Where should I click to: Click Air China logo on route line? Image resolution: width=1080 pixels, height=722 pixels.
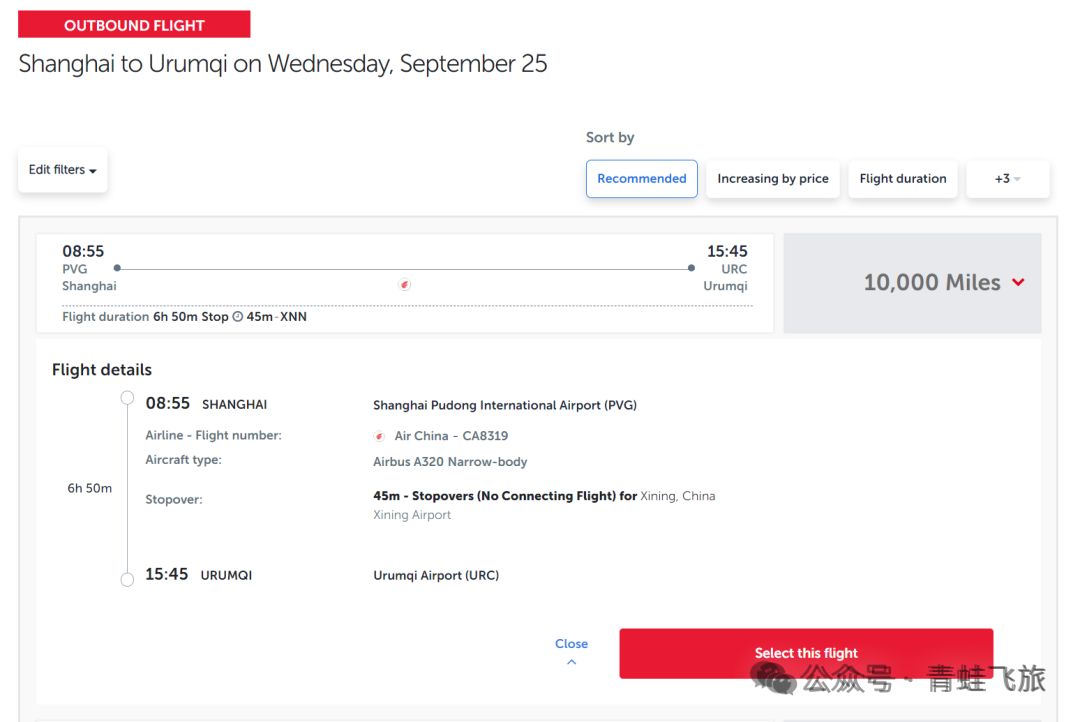click(x=404, y=285)
